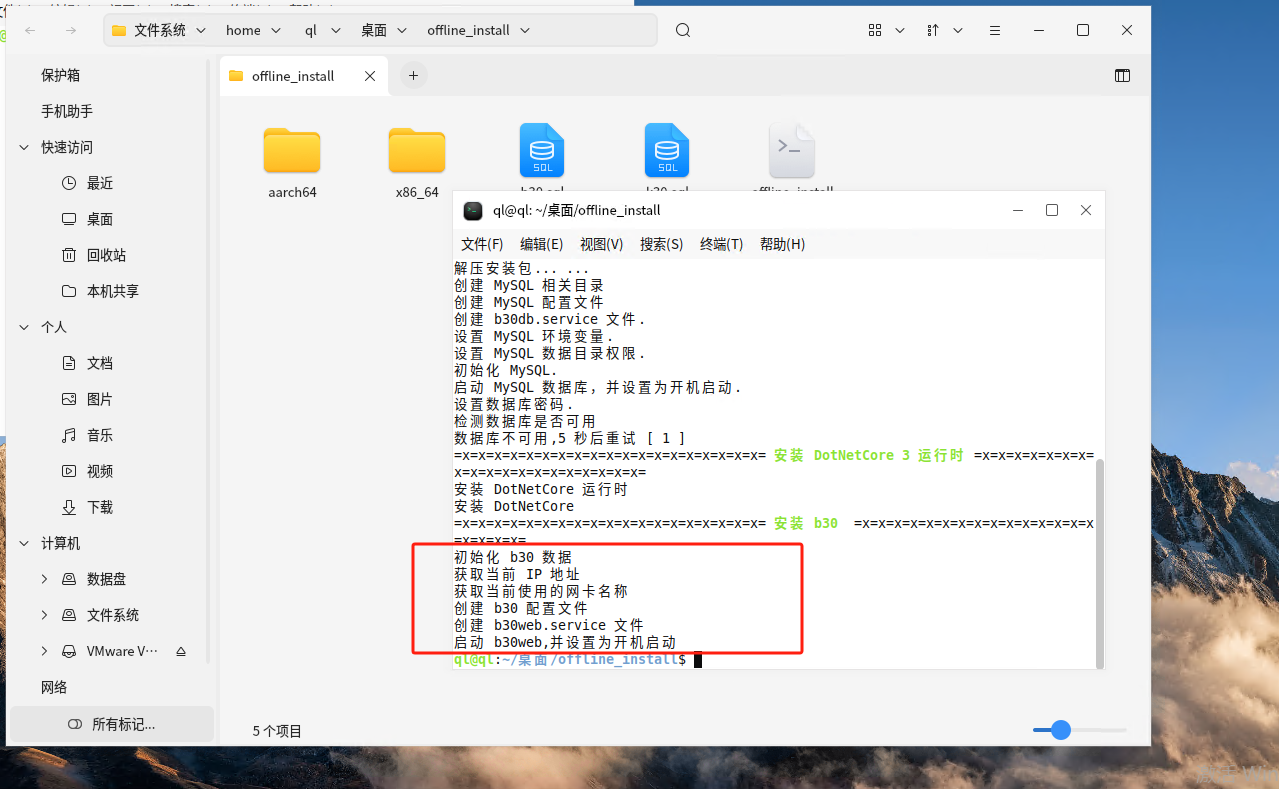Close the offline_install tab
This screenshot has width=1279, height=789.
click(x=370, y=76)
